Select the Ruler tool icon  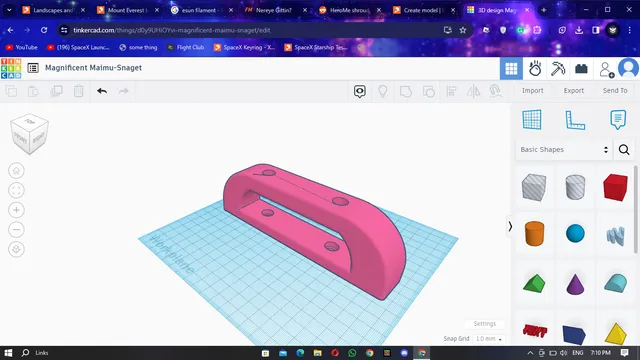click(575, 120)
